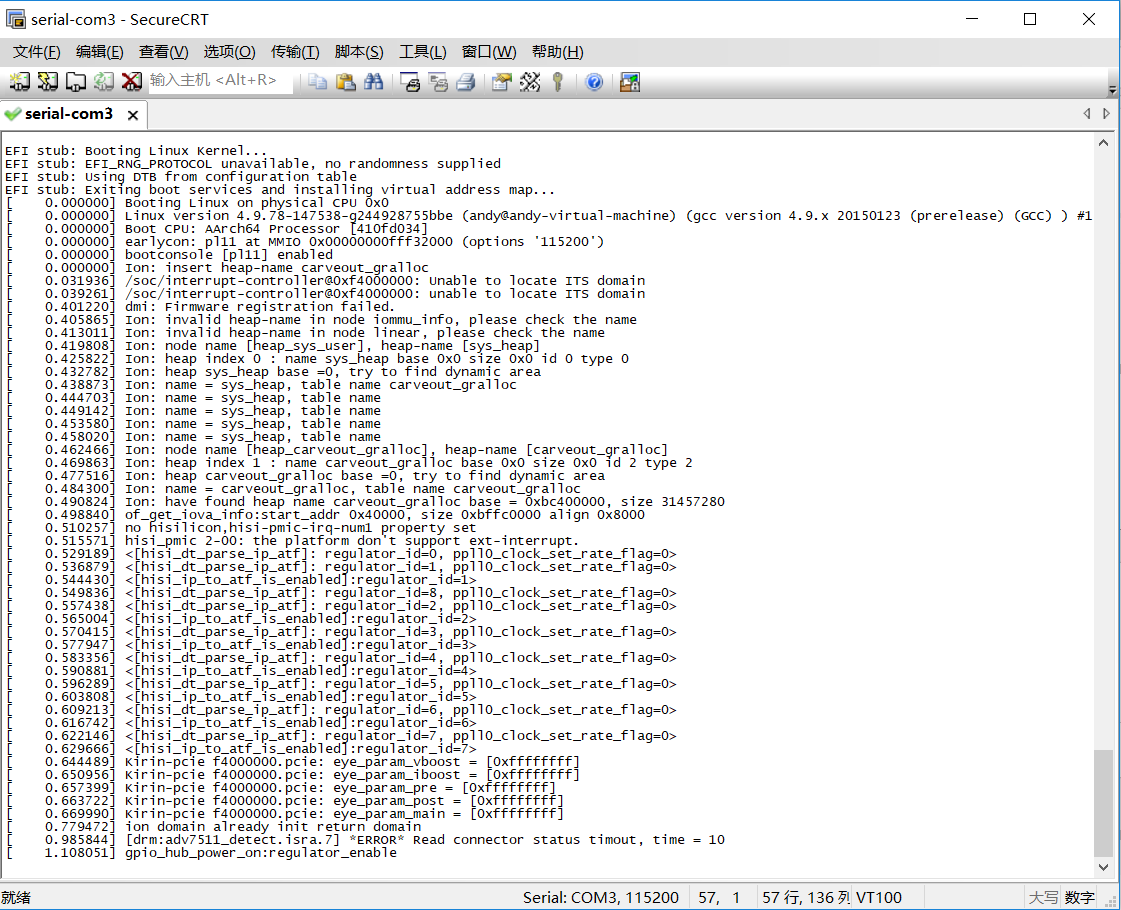Click the Paste clipboard icon
The image size is (1121, 910).
click(346, 82)
